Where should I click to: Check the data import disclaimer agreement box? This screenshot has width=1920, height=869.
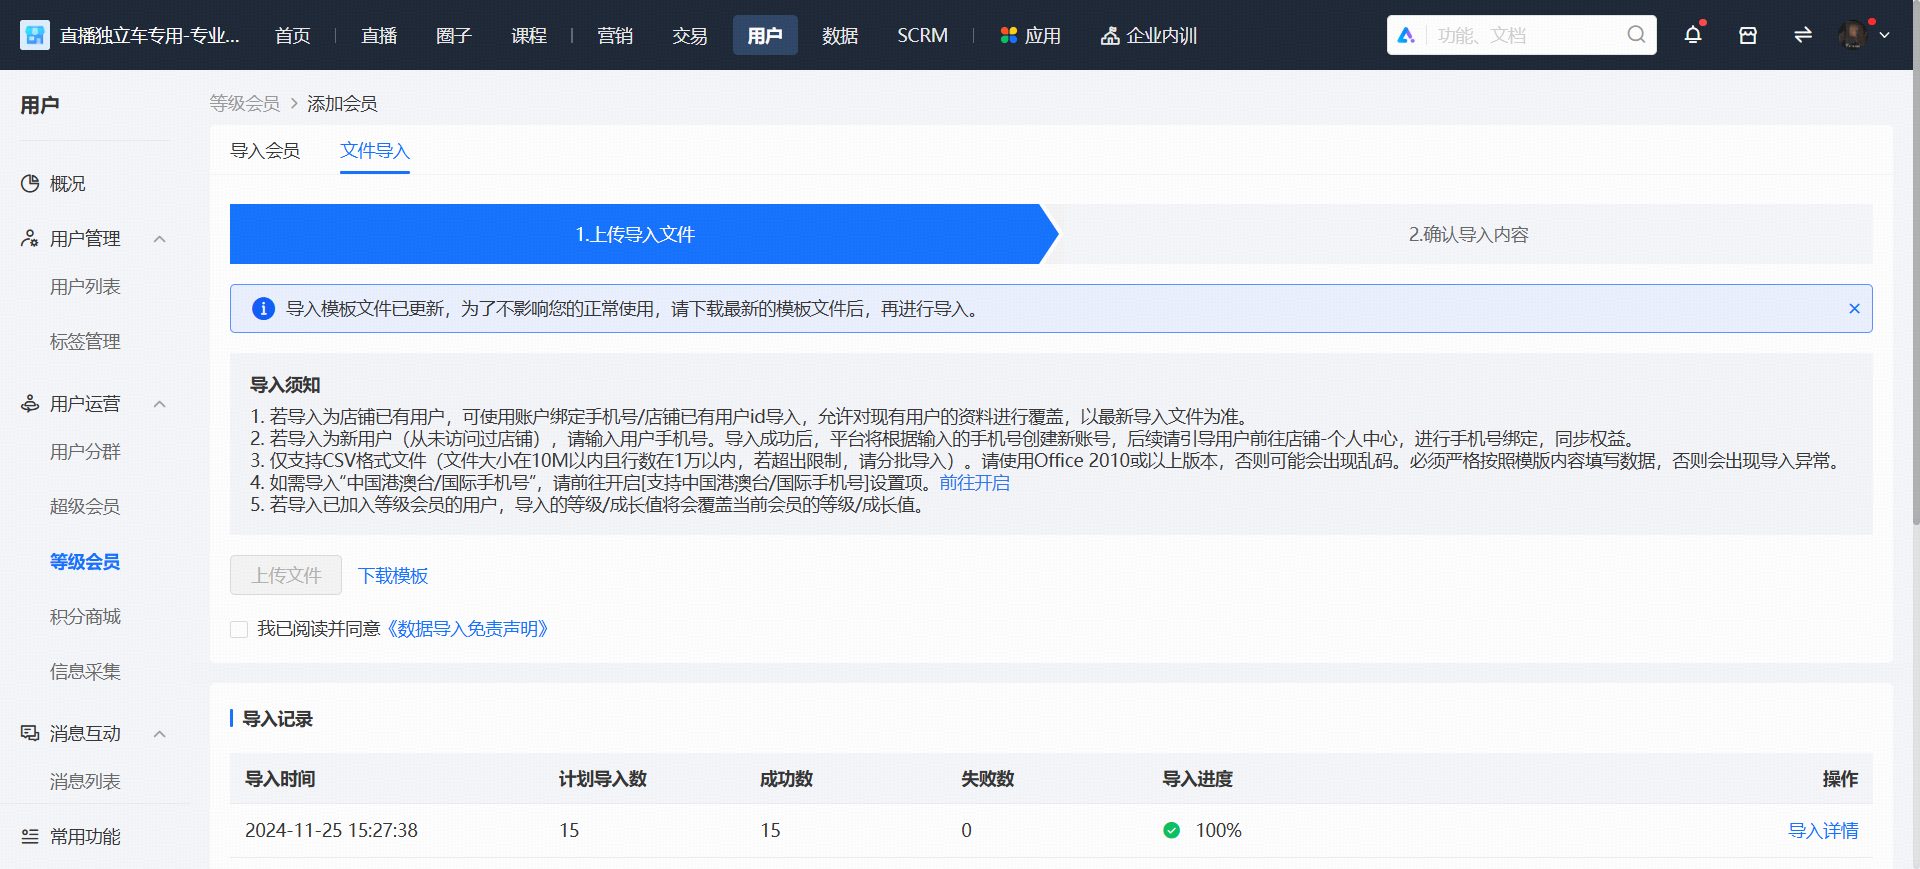point(239,629)
